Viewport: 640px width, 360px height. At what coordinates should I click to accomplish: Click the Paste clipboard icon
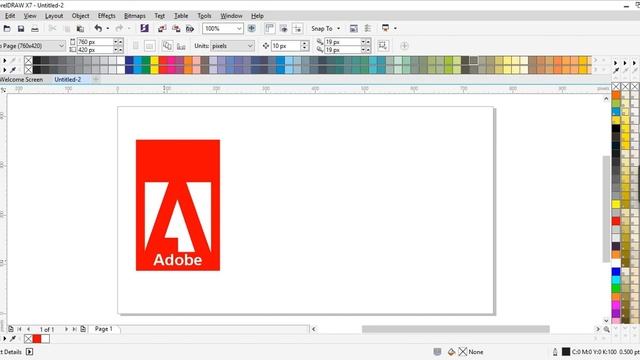point(80,29)
